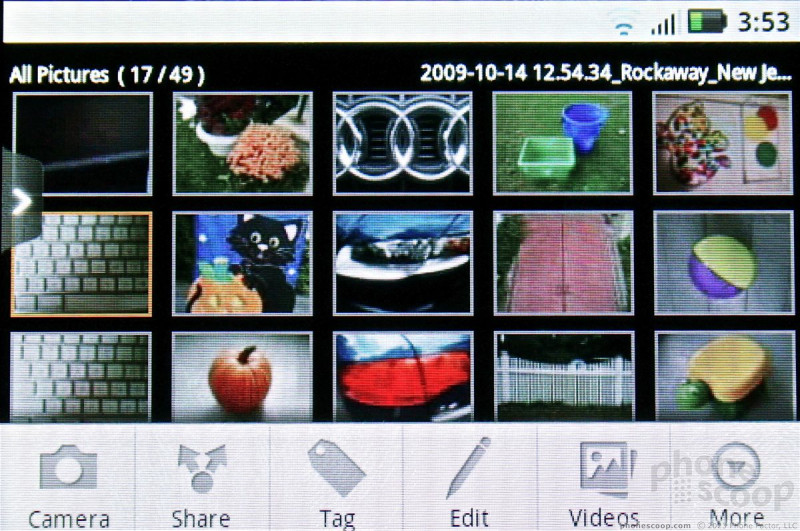Open the white picket fence photo

pos(564,377)
